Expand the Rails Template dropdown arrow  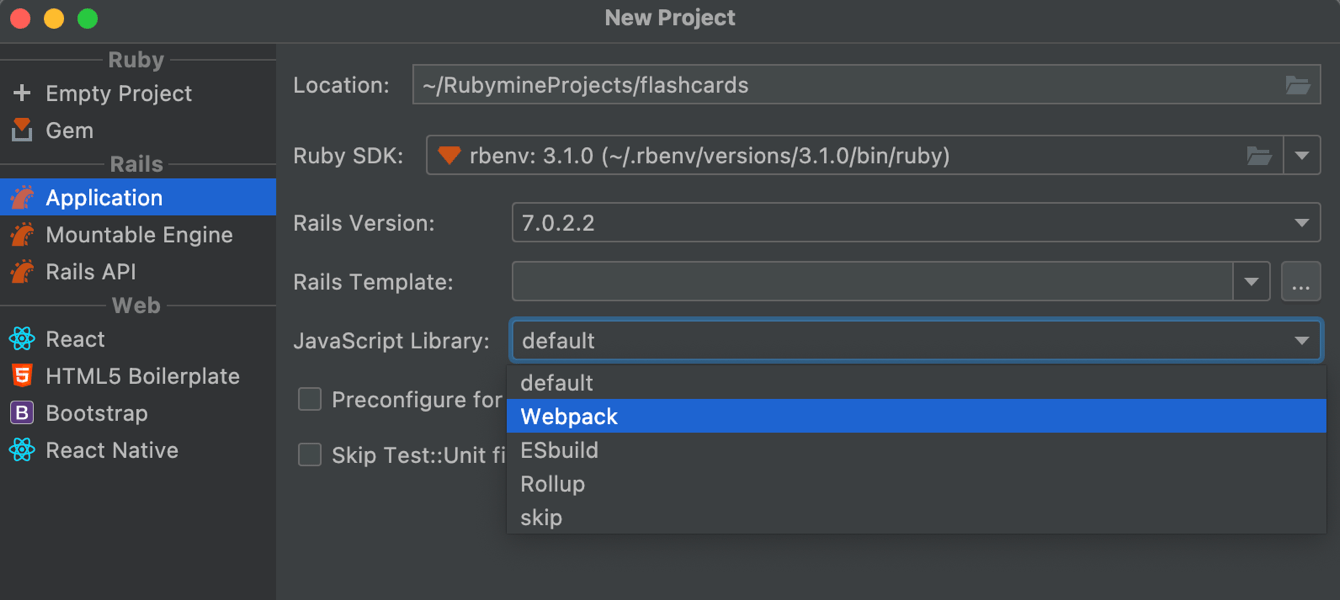(1251, 282)
